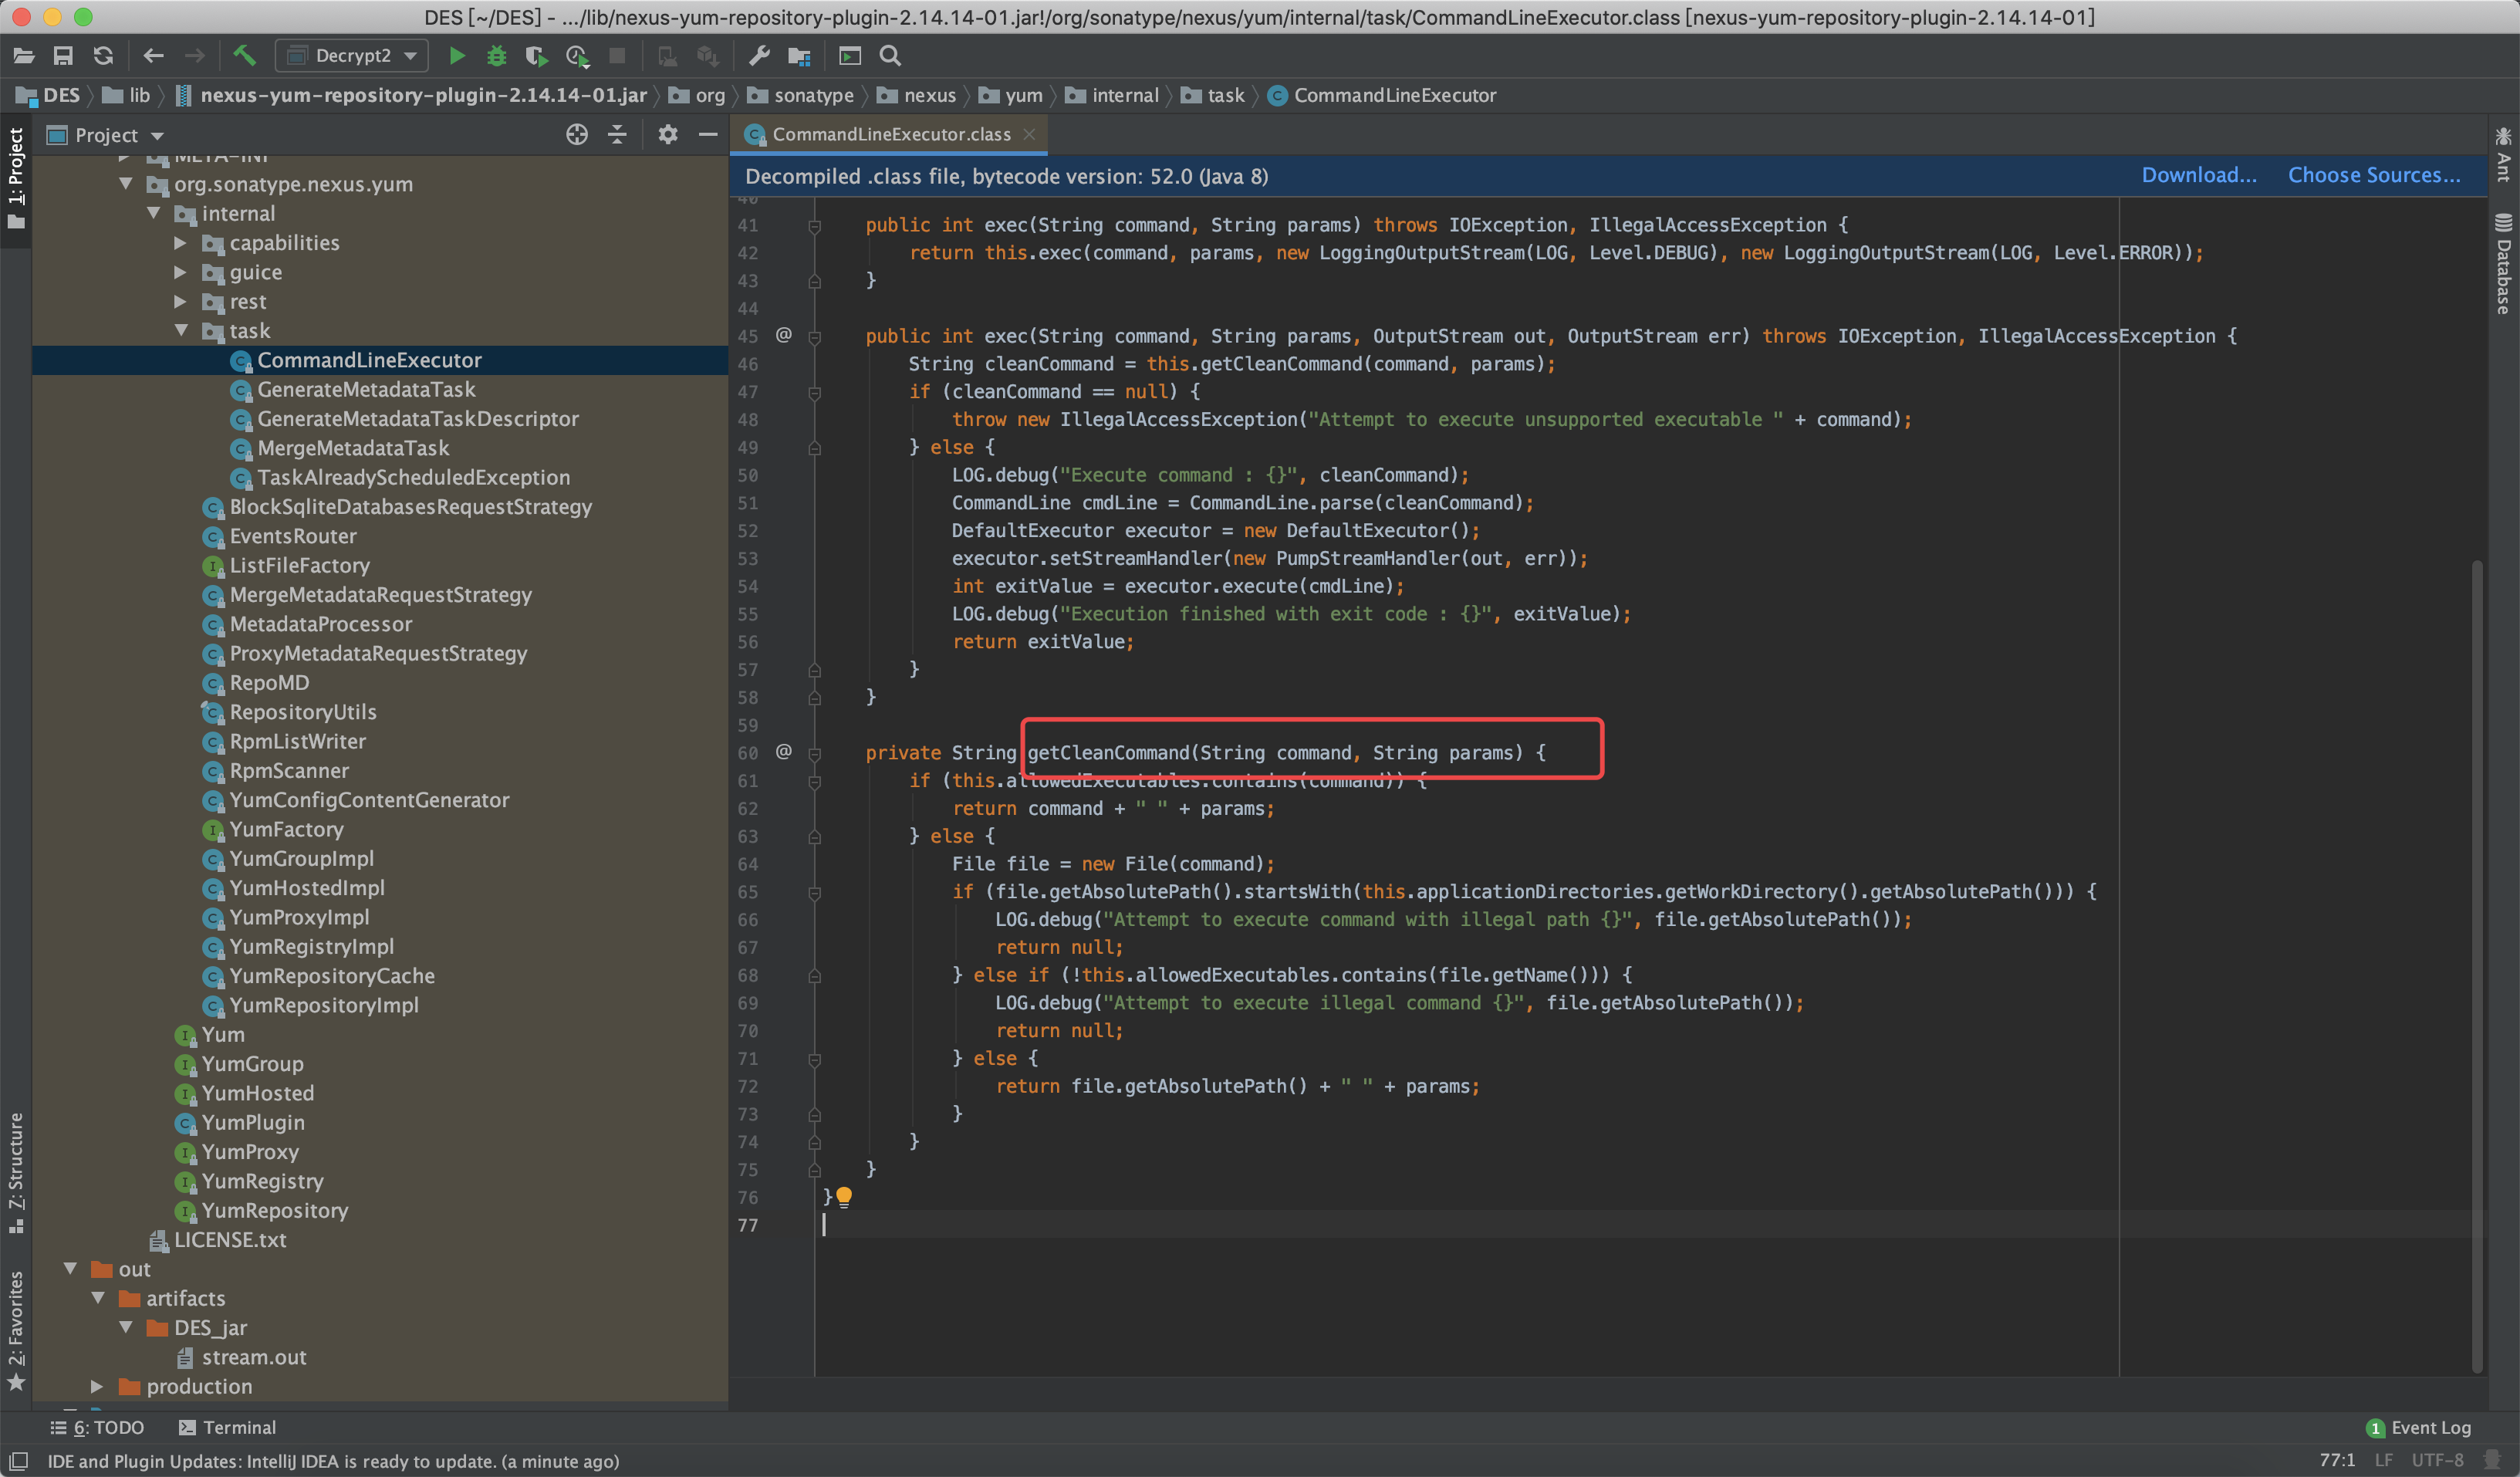Locate current file with crosshair icon
Screen dimensions: 2520x1477
[577, 134]
